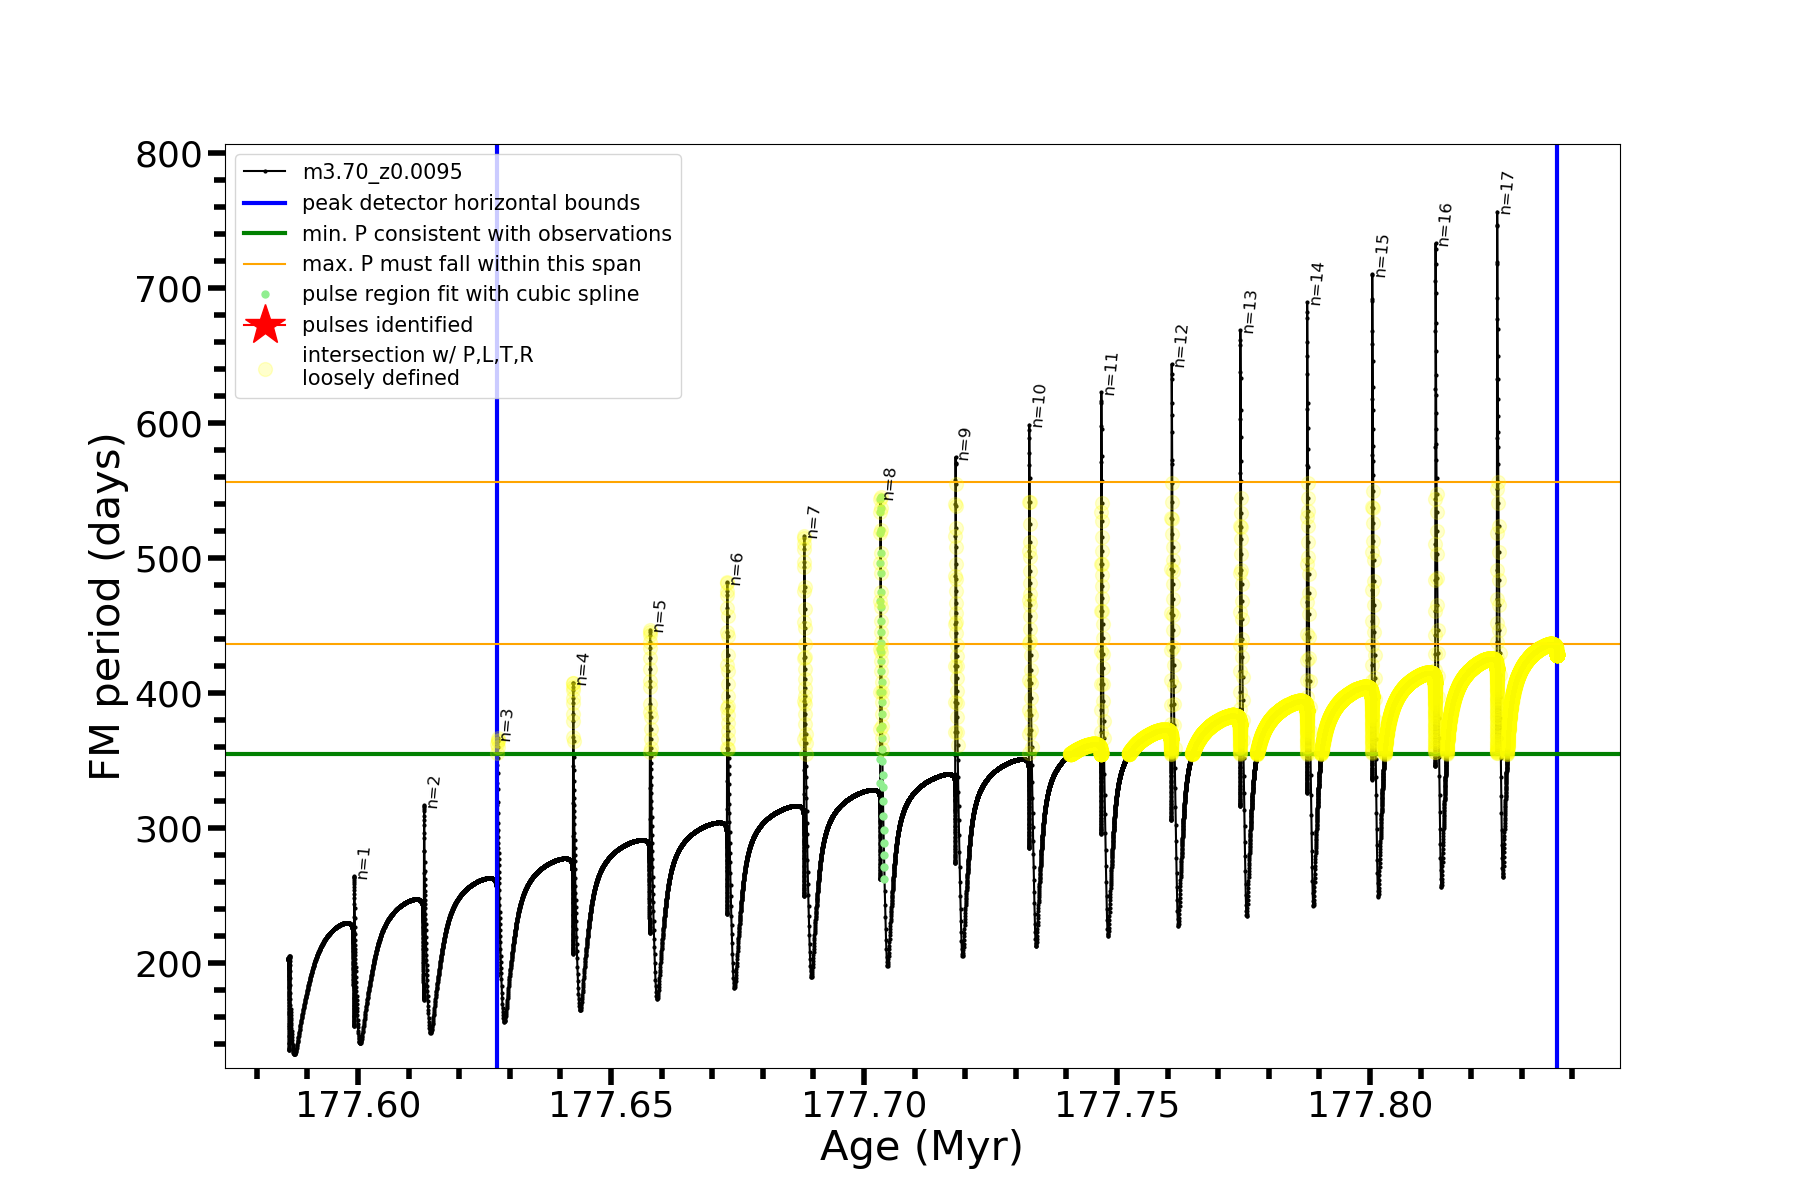Click the n=12 peak annotation
1800x1200 pixels.
[1181, 346]
